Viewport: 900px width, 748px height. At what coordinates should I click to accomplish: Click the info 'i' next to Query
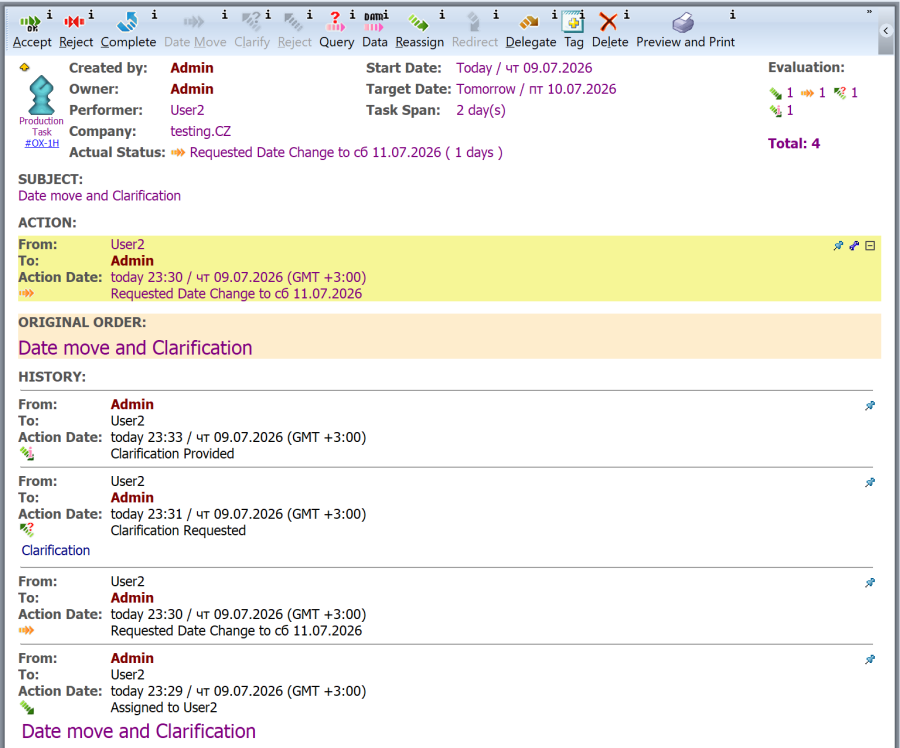click(352, 15)
